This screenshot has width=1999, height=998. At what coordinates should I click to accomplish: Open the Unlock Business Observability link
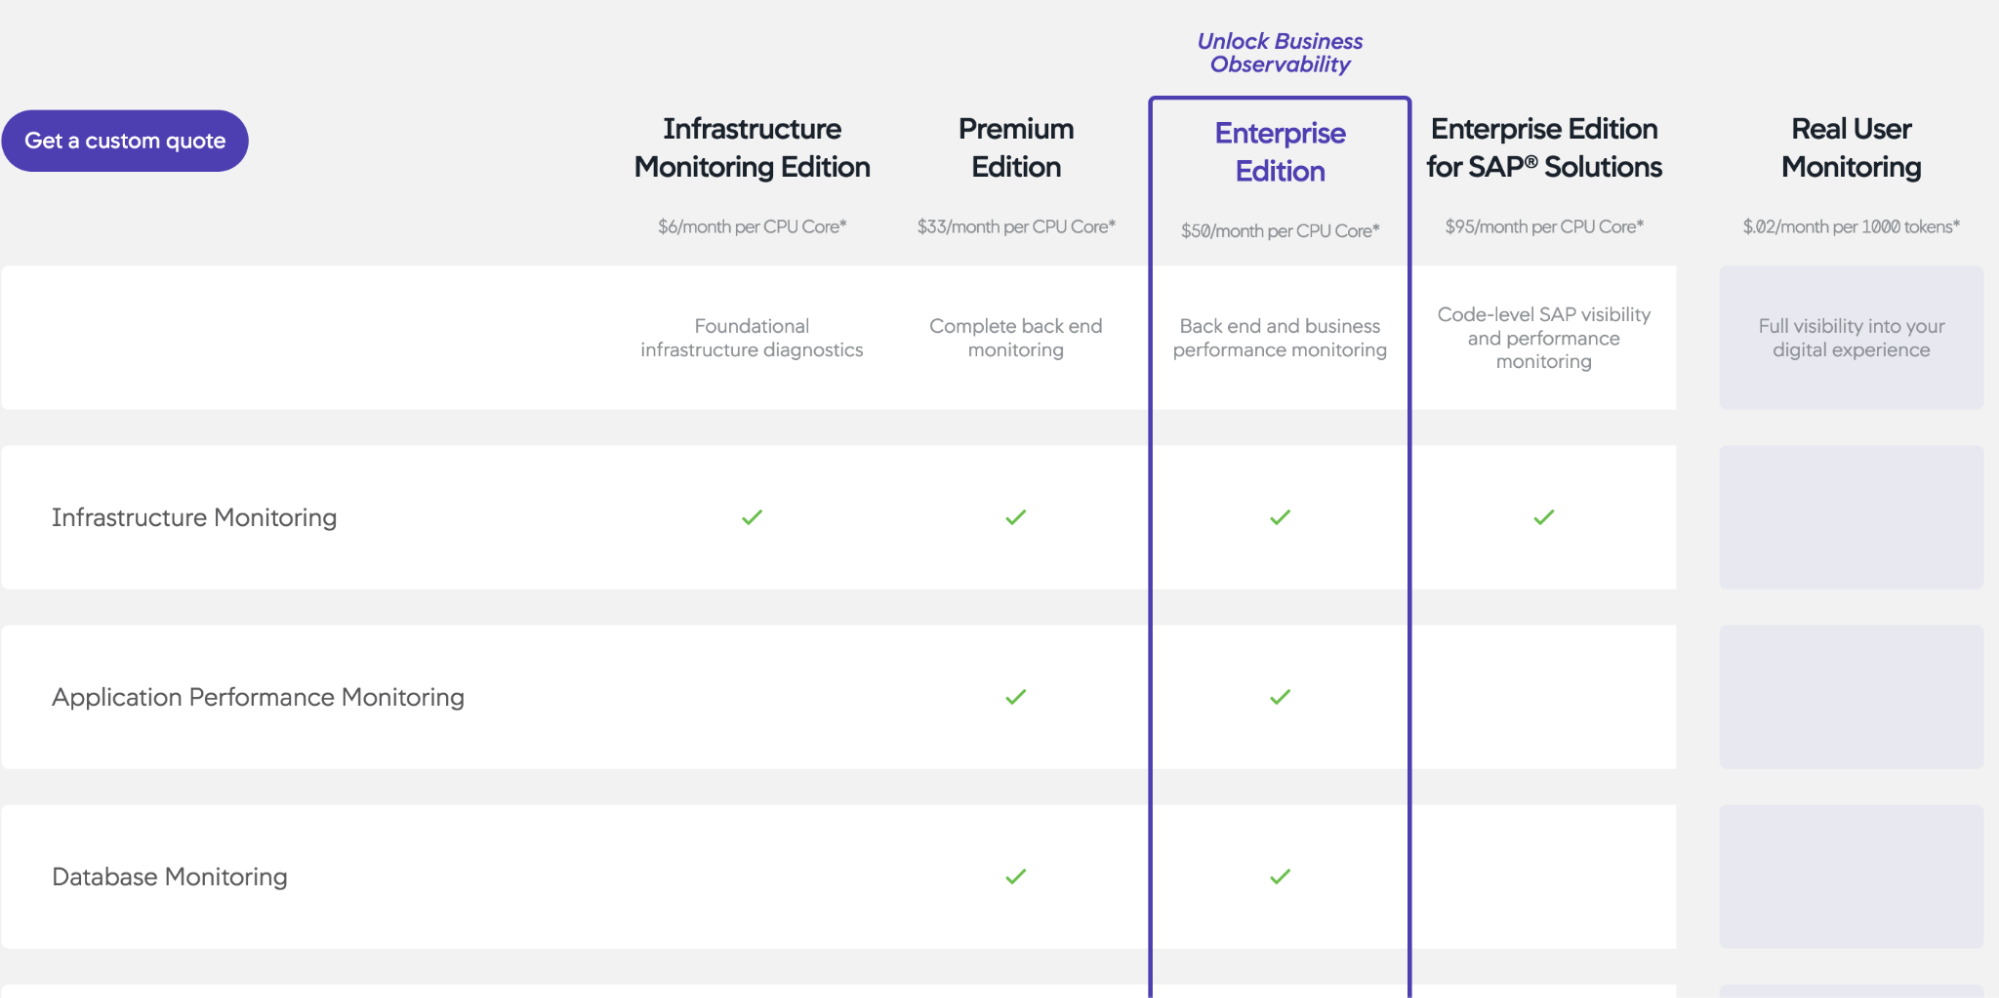(x=1280, y=52)
